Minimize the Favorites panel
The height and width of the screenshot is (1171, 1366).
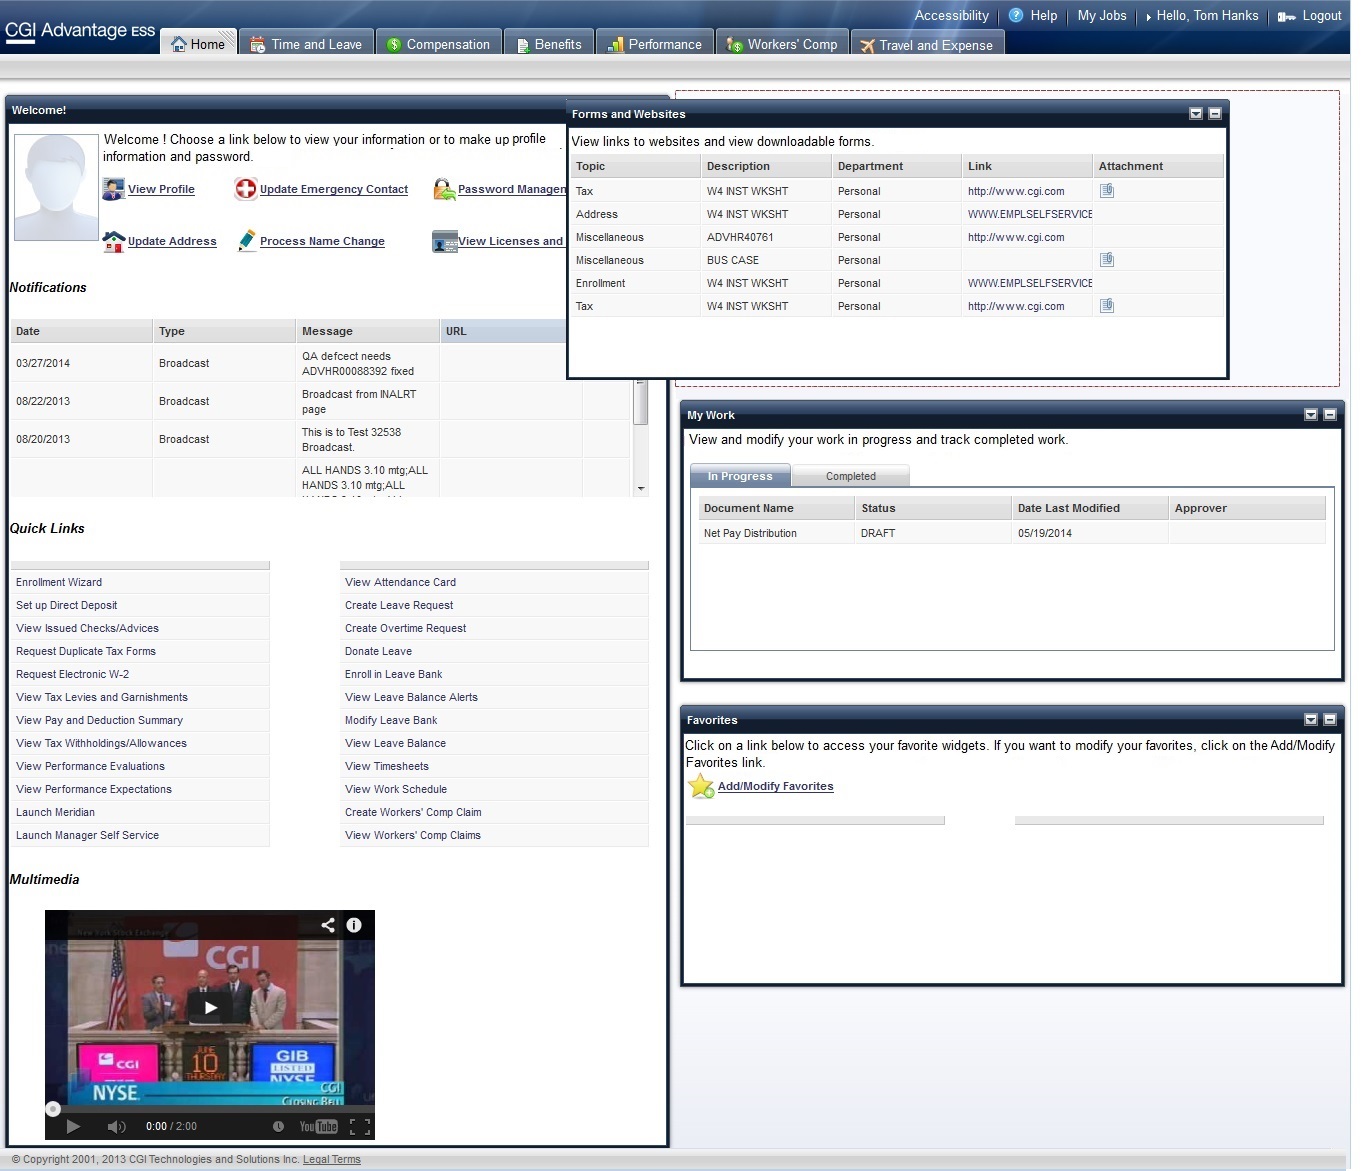(x=1329, y=720)
